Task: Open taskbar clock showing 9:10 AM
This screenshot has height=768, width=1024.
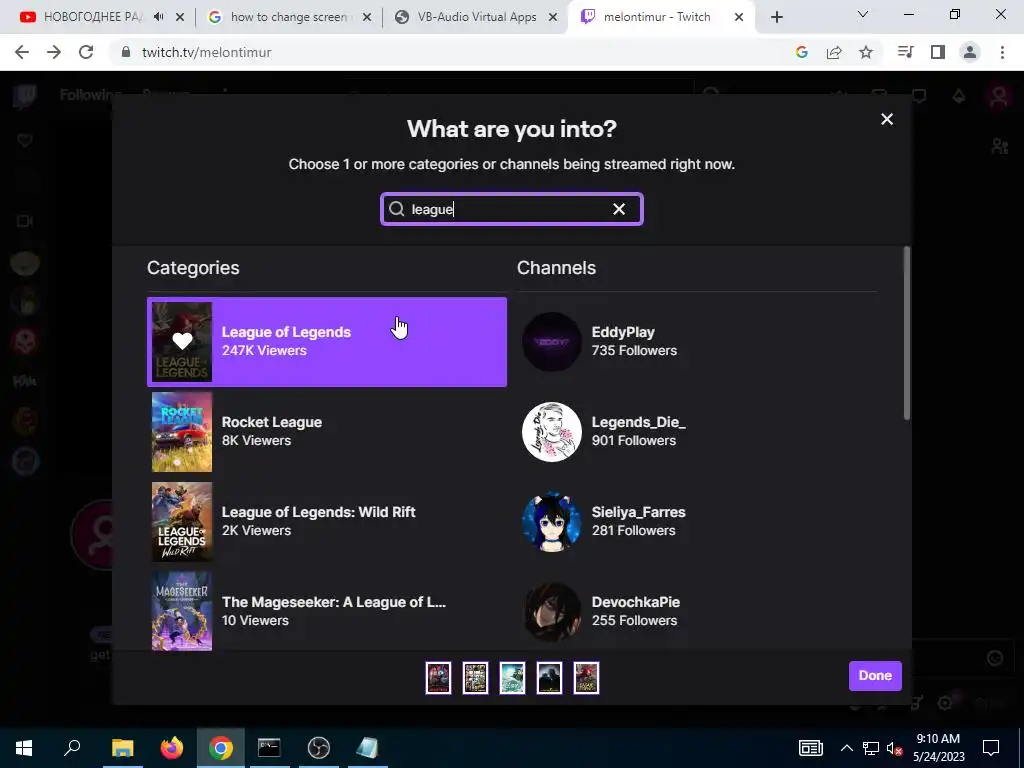Action: 938,748
